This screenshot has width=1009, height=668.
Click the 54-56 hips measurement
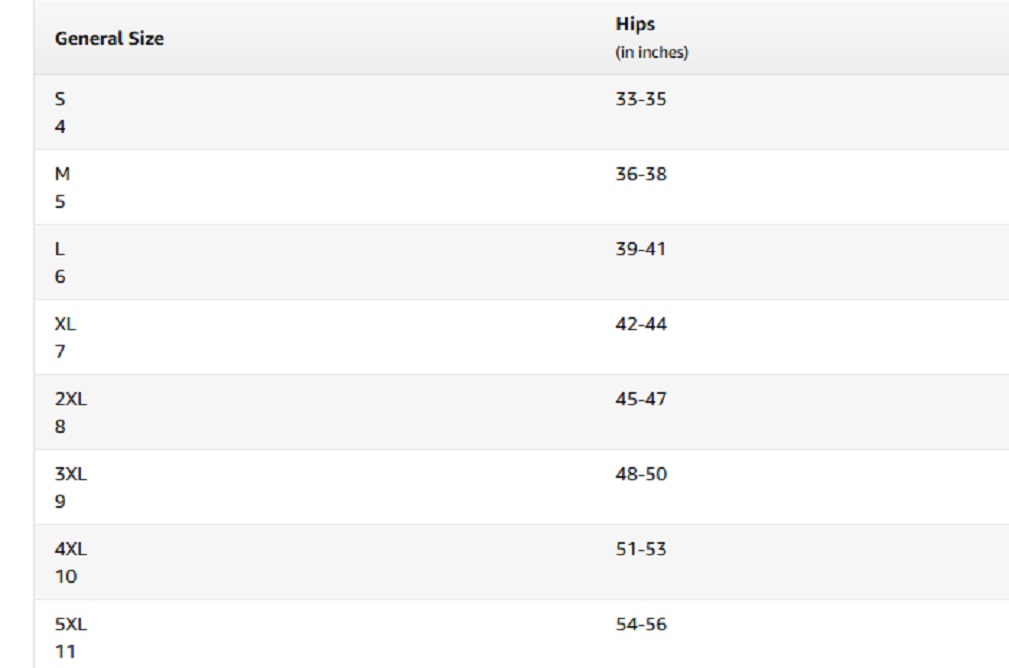click(x=641, y=625)
